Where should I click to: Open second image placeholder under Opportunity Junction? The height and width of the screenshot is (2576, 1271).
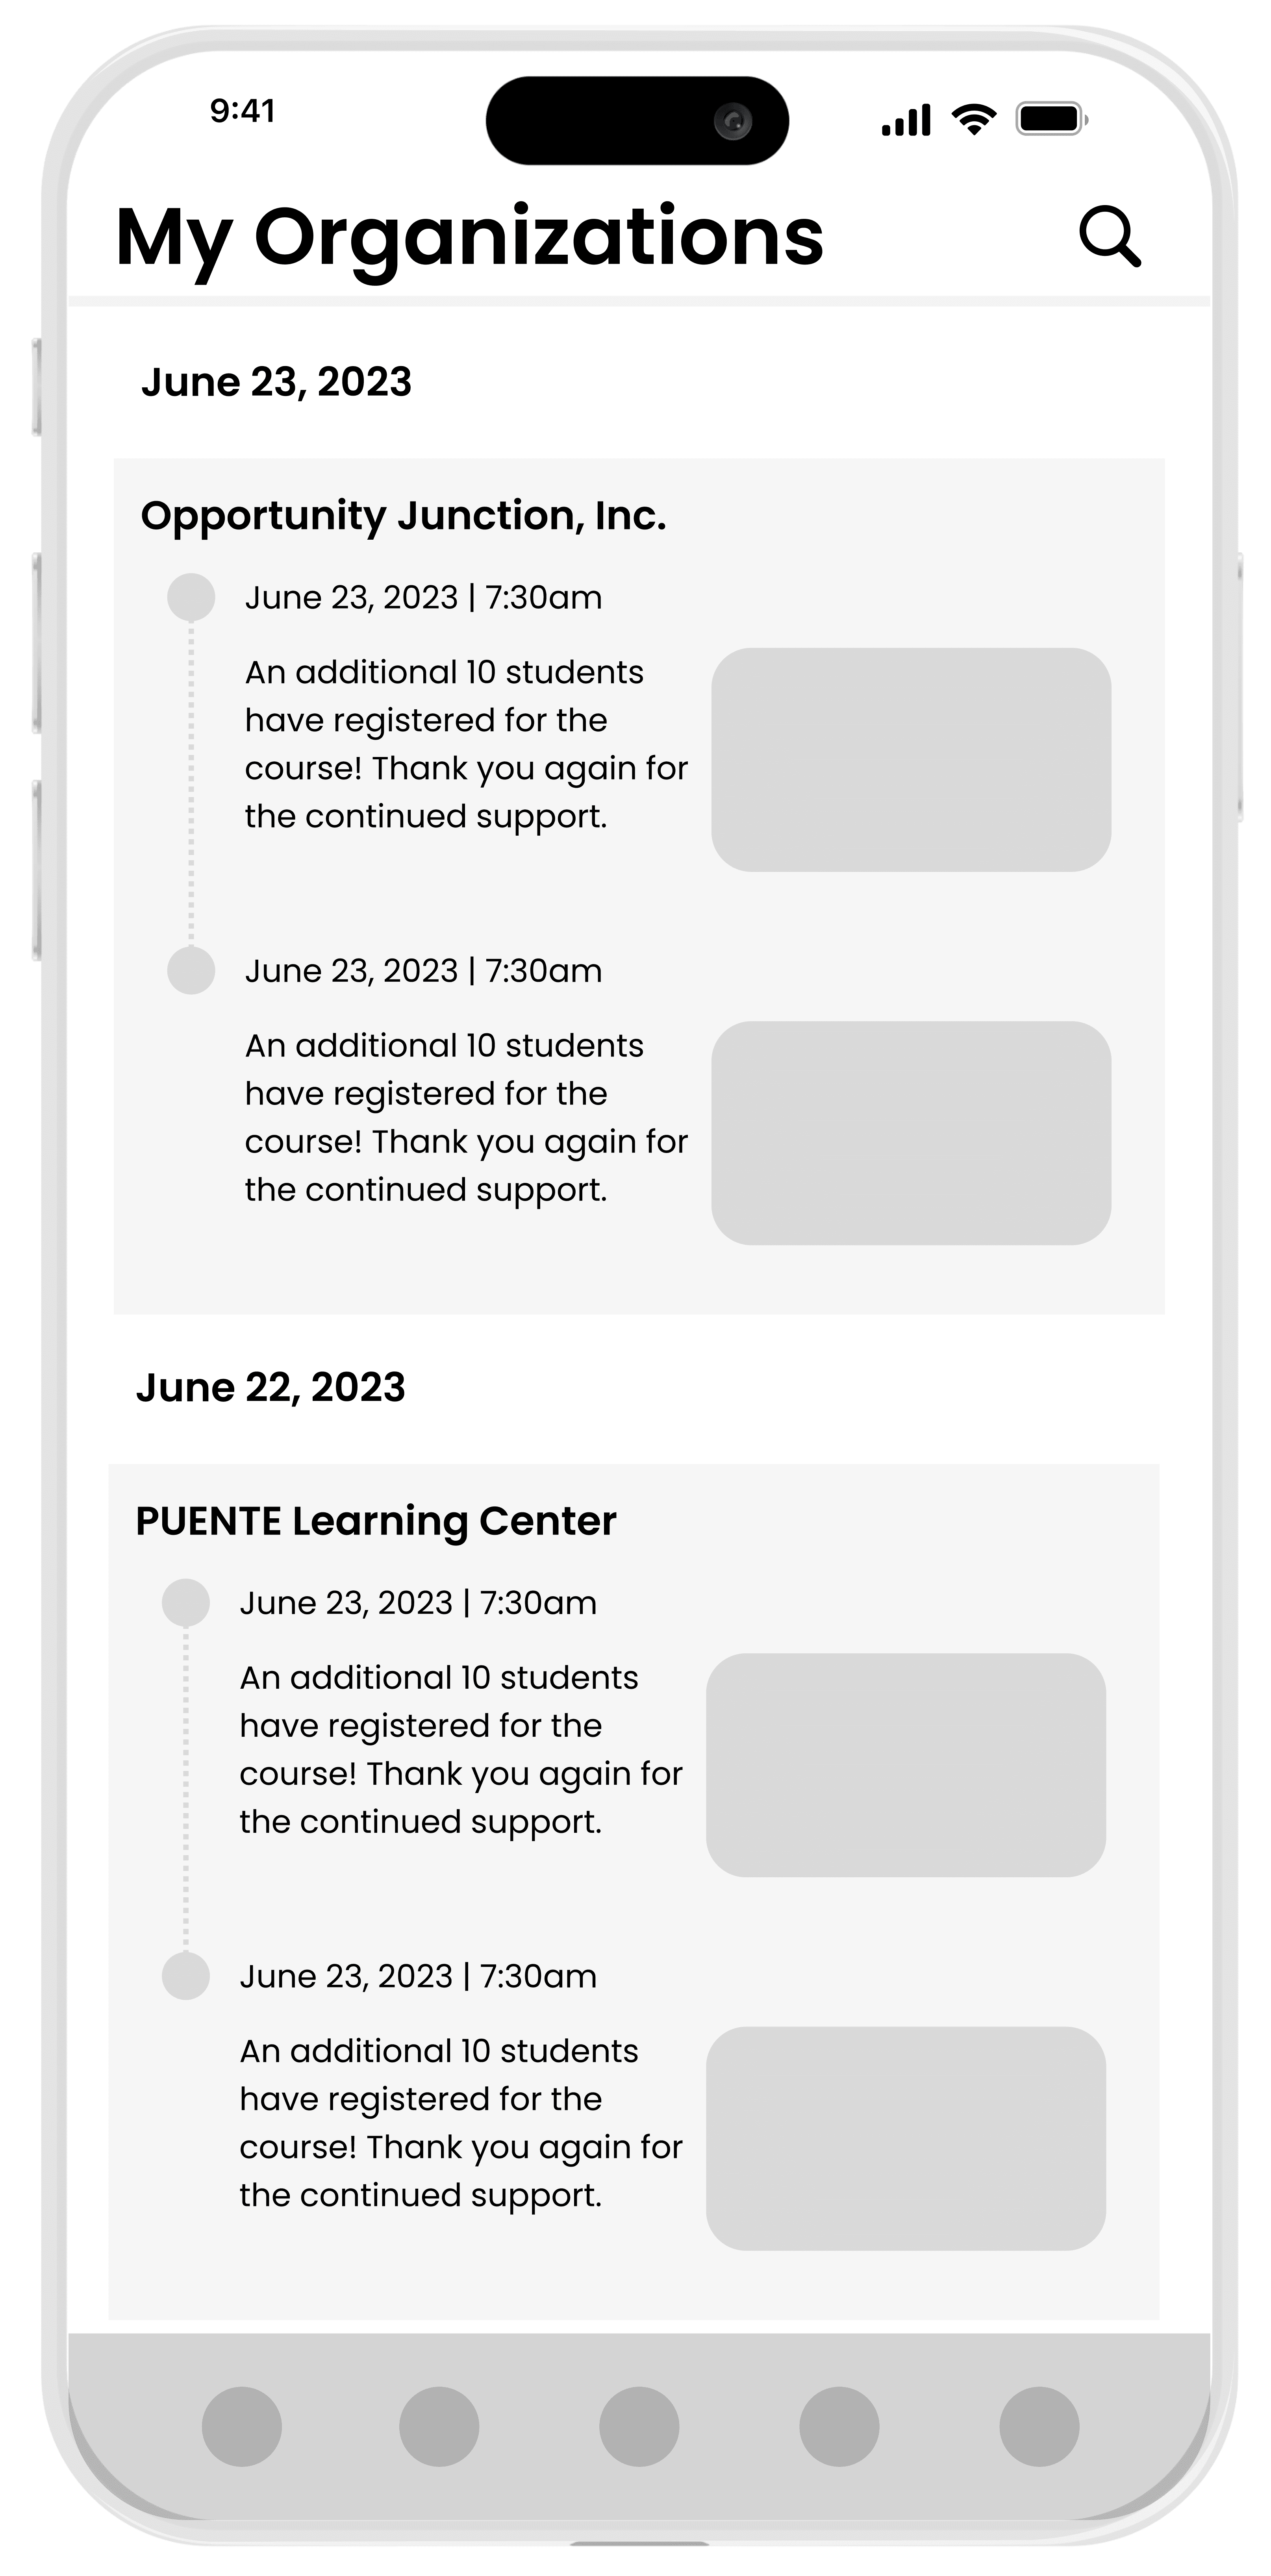point(911,1132)
